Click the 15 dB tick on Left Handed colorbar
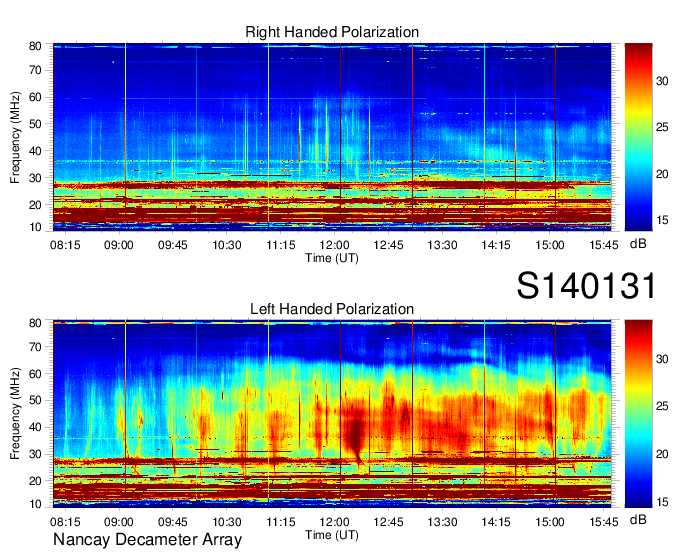Image resolution: width=680 pixels, height=552 pixels. tap(662, 502)
